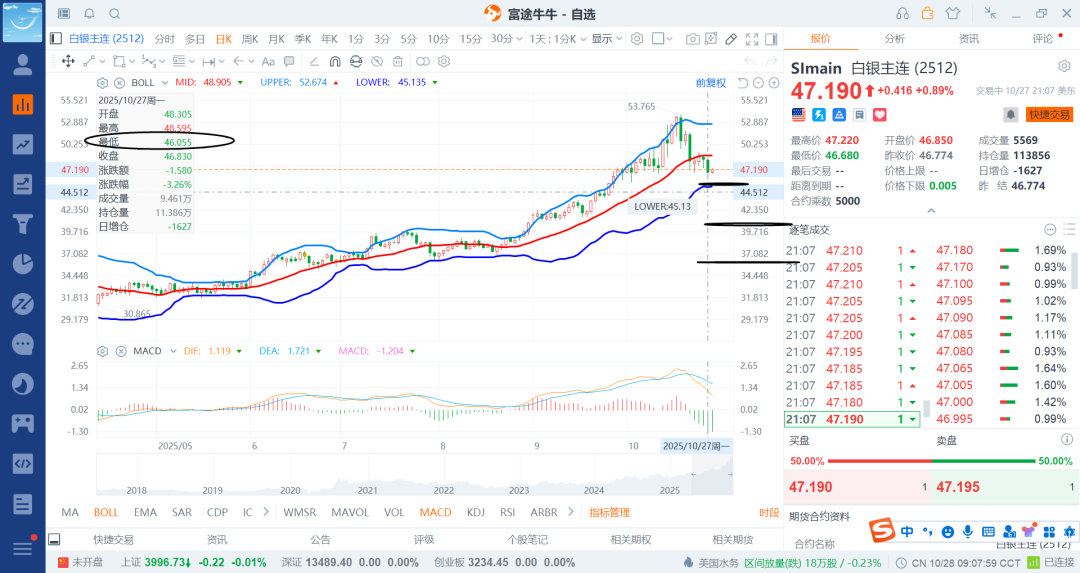Image resolution: width=1080 pixels, height=573 pixels.
Task: Click bid price 47.190 box
Action: point(858,487)
